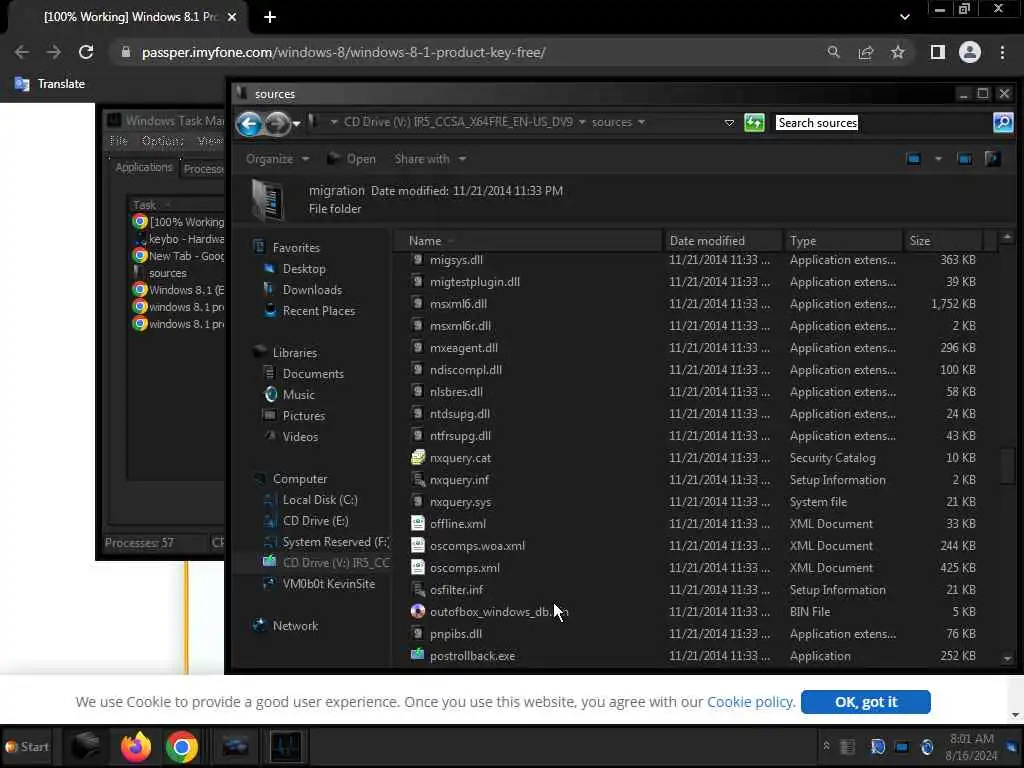Switch to Applications tab in Task Manager
Viewport: 1024px width, 768px height.
[x=144, y=167]
